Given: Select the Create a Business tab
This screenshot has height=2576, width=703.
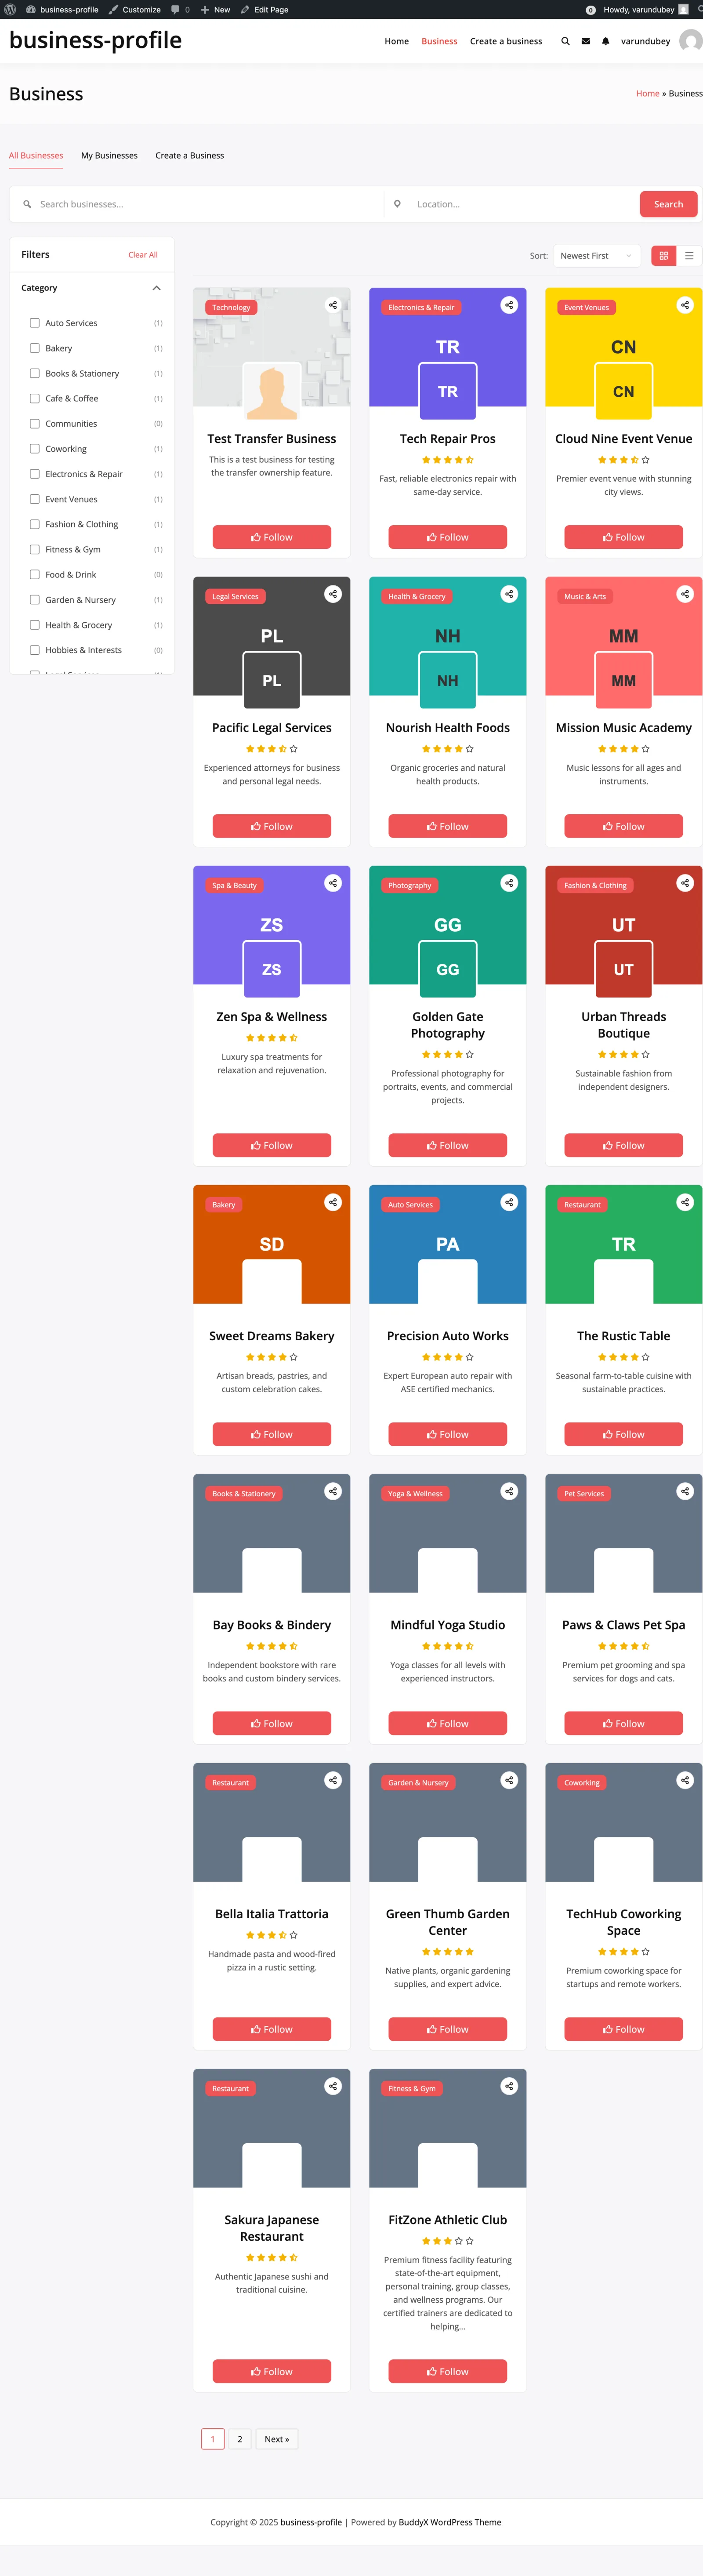Looking at the screenshot, I should (190, 156).
